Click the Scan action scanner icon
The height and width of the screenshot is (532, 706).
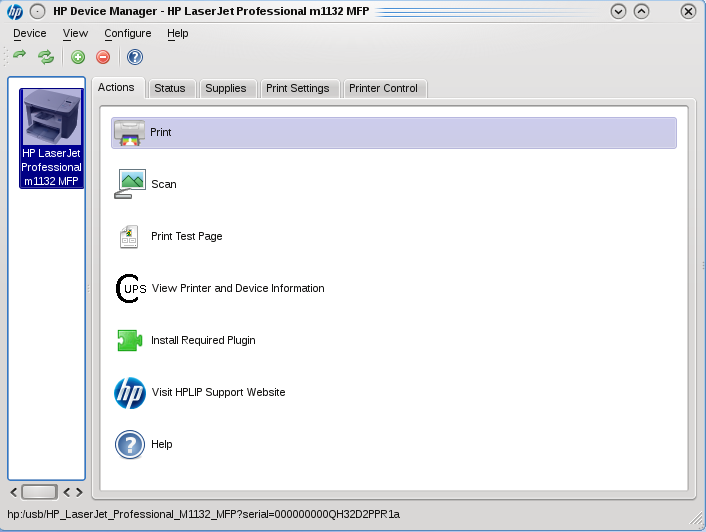click(130, 184)
